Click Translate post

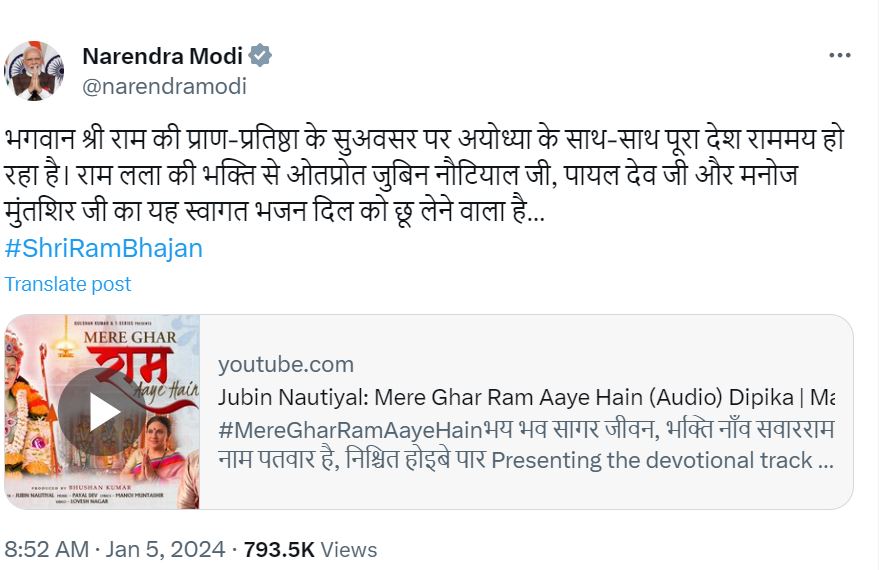(68, 284)
